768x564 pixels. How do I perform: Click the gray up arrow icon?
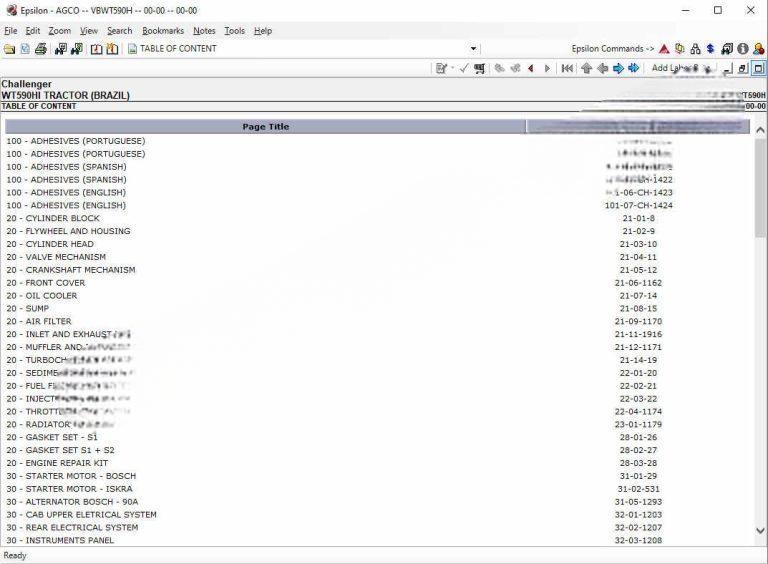587,69
